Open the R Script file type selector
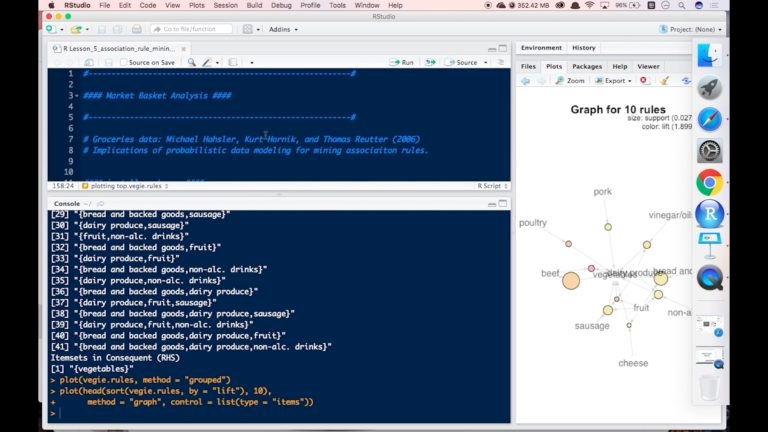 pyautogui.click(x=492, y=186)
